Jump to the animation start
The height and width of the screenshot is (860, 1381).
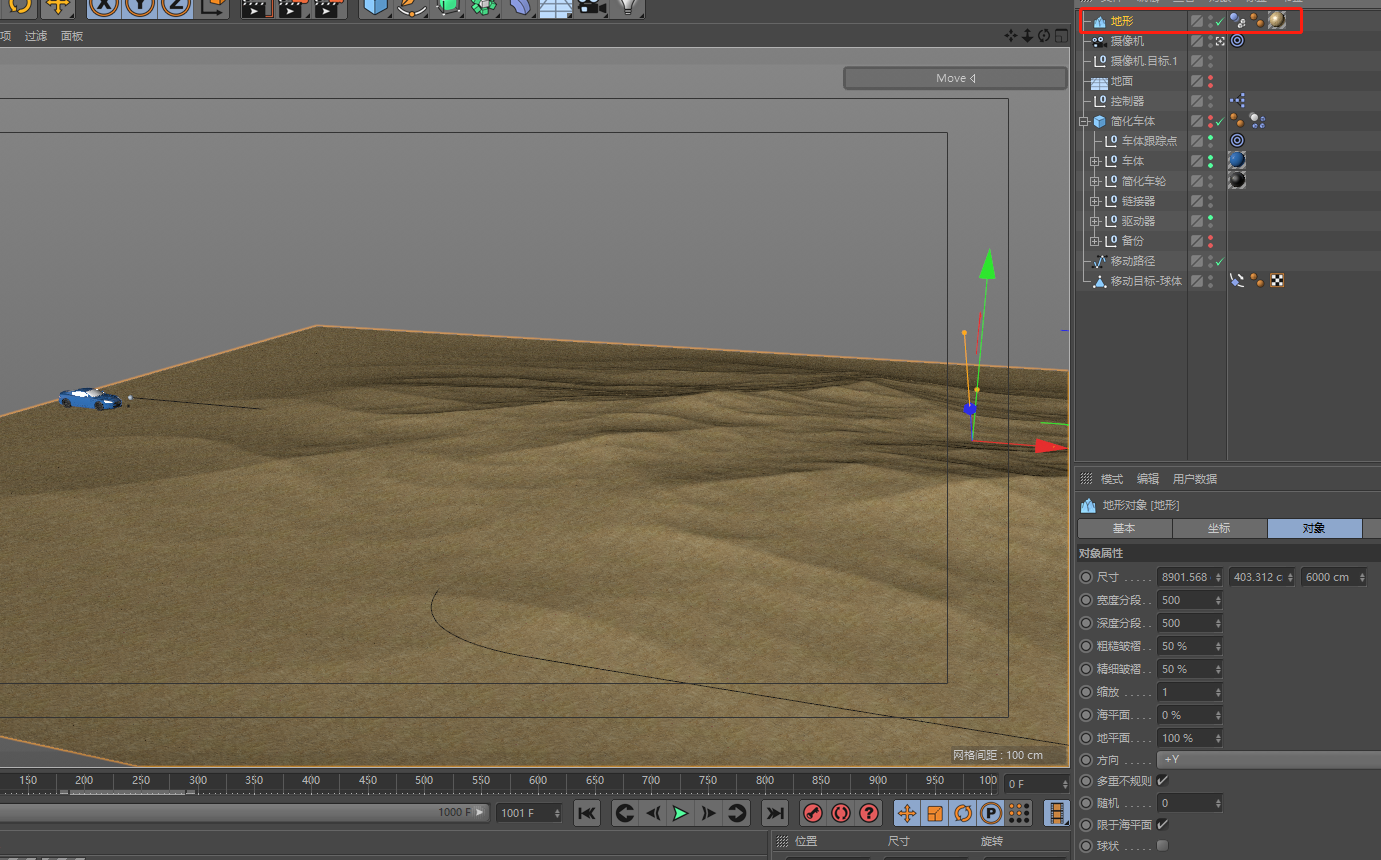coord(587,813)
